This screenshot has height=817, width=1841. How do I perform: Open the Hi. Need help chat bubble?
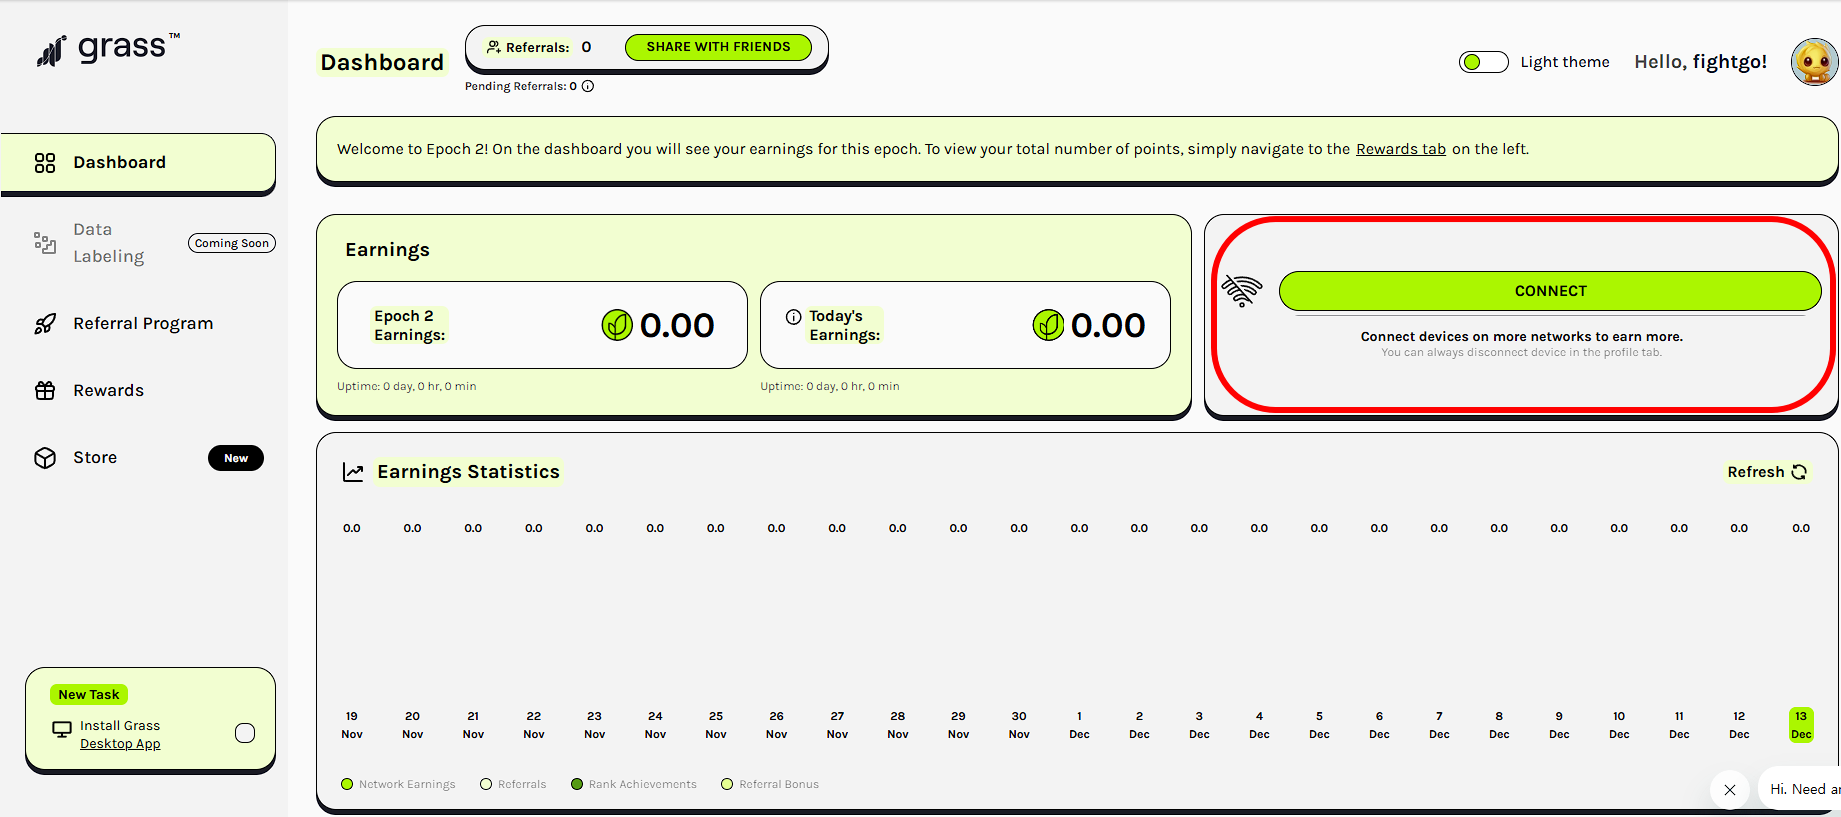(1800, 789)
